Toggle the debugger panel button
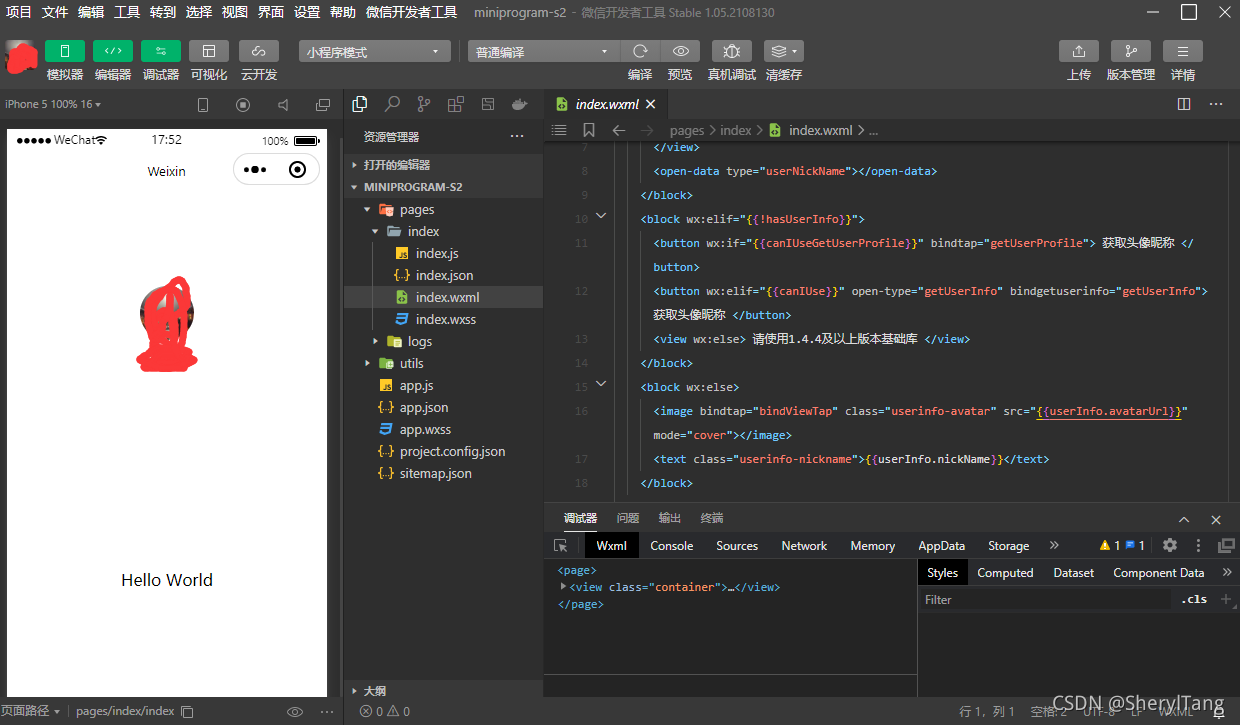The height and width of the screenshot is (725, 1240). click(x=161, y=51)
